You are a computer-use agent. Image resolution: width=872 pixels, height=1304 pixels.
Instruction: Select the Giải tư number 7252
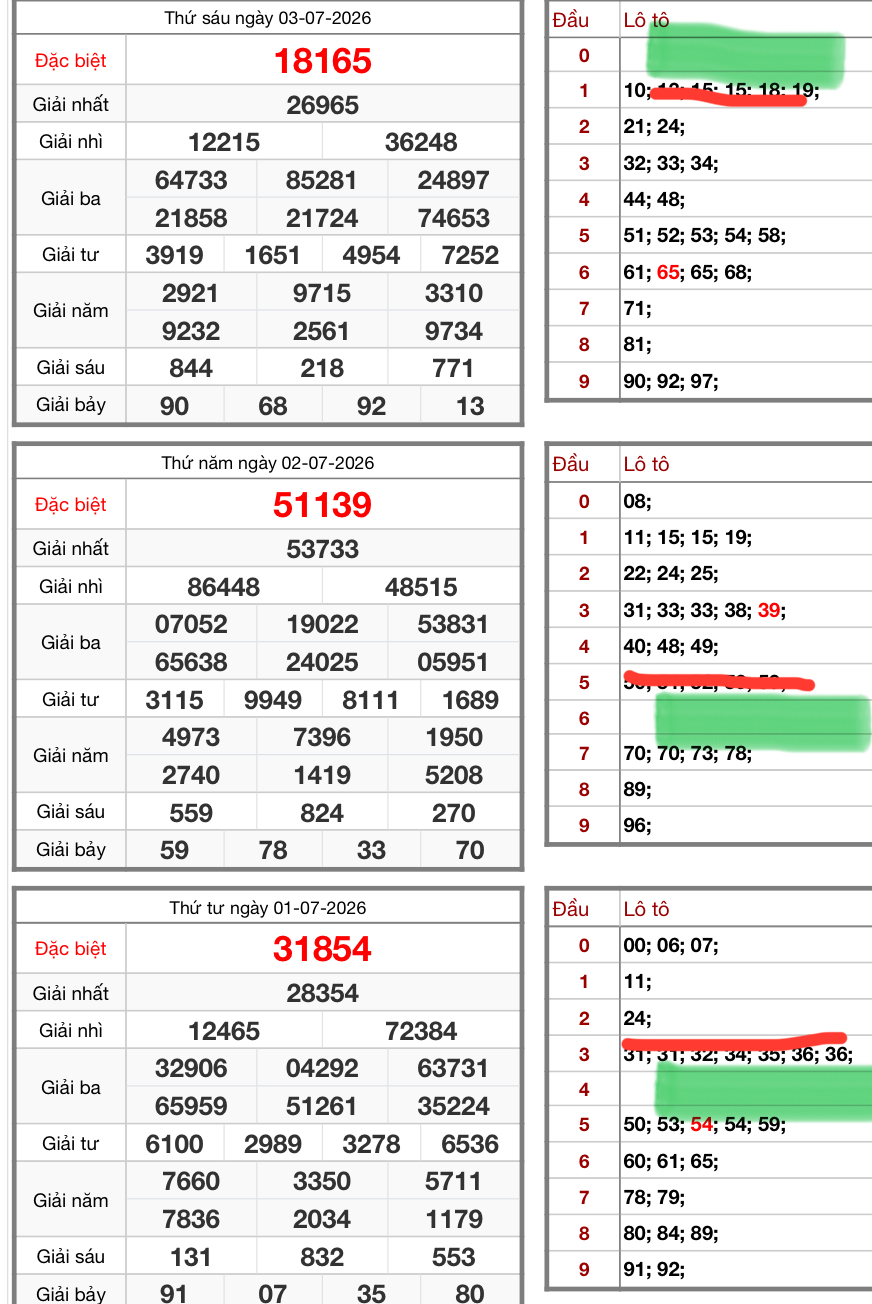pos(470,255)
